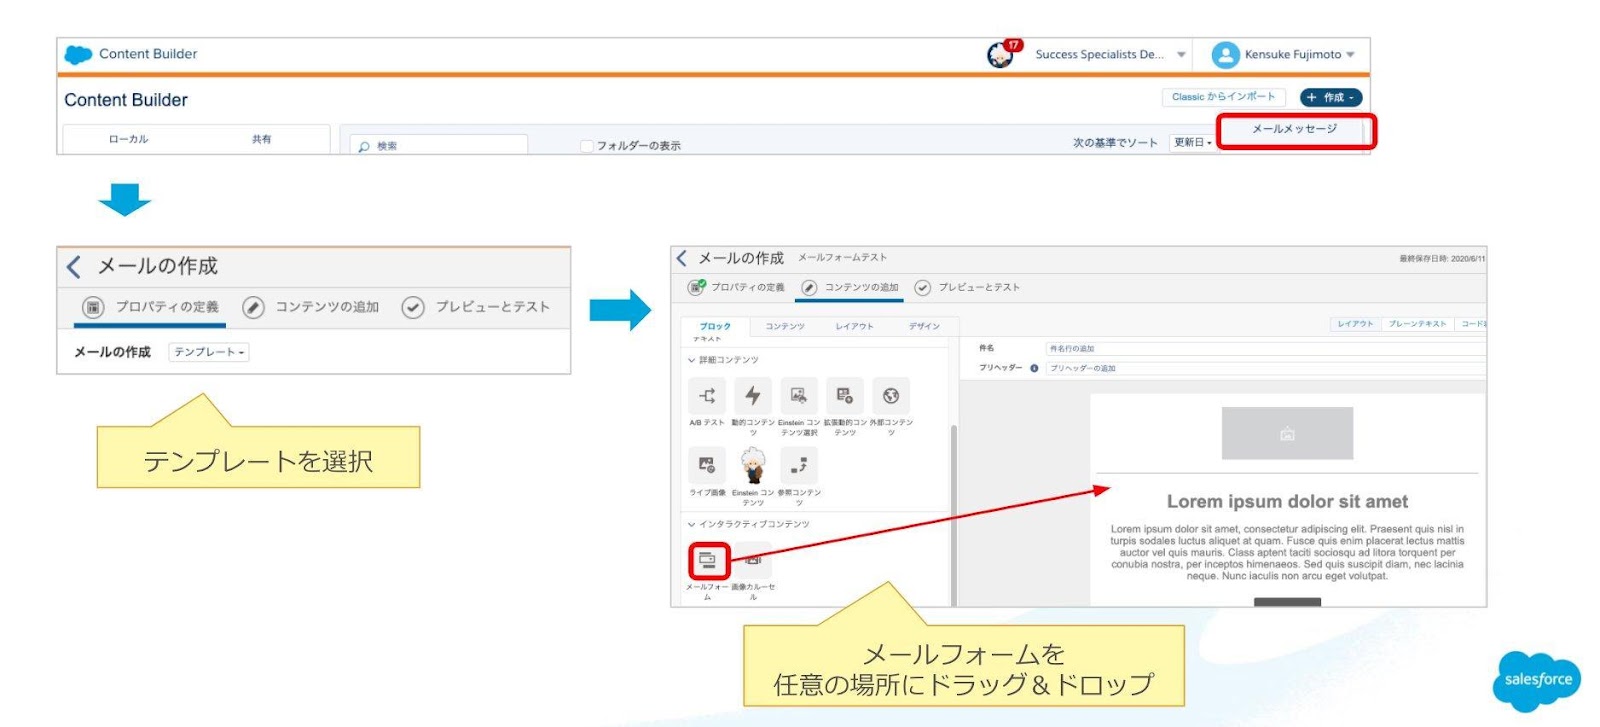Image resolution: width=1600 pixels, height=727 pixels.
Task: Go to プロパティの定義 step in the right editor
Action: (736, 287)
